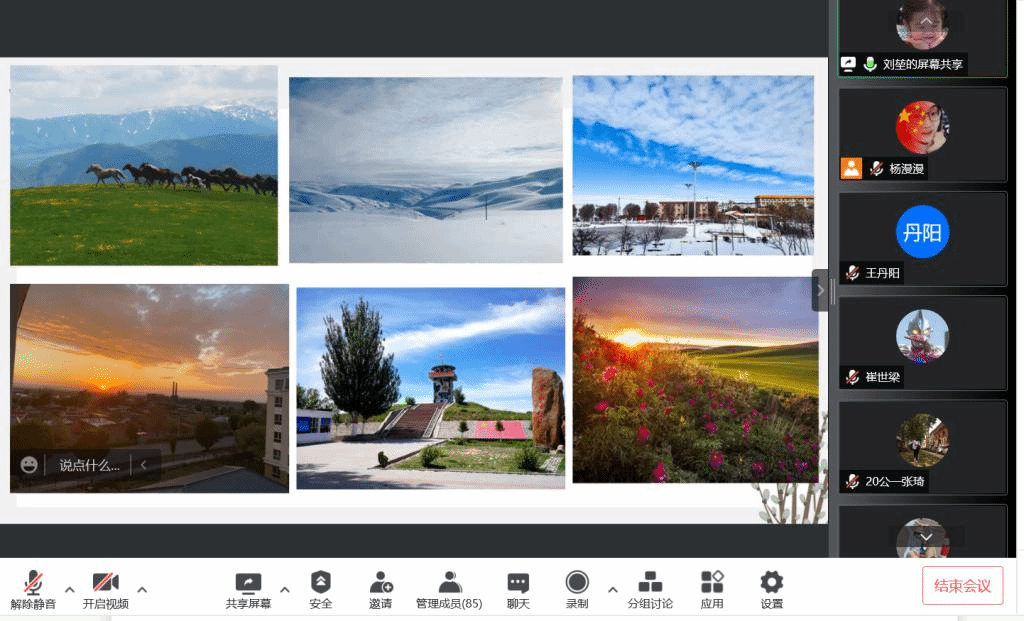This screenshot has height=621, width=1024.
Task: Collapse participant video panel with side arrow
Action: tap(820, 290)
